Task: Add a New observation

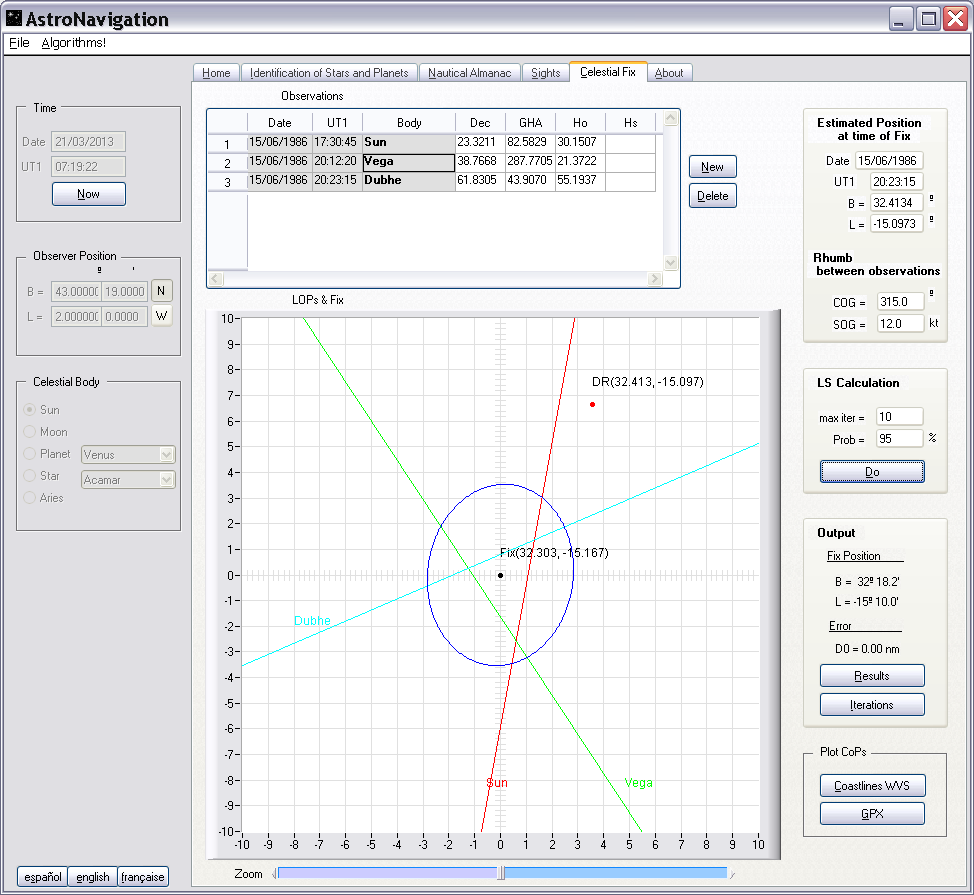Action: [712, 167]
